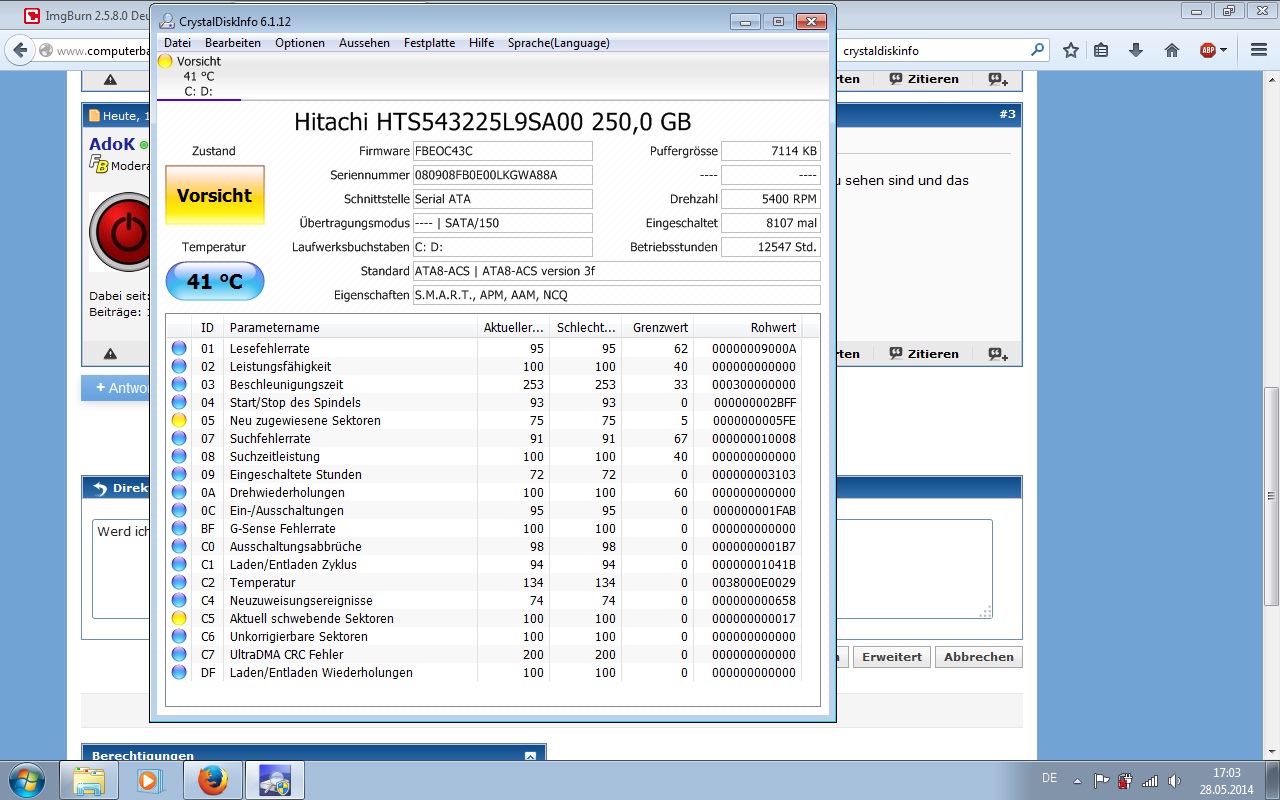
Task: Click status icon for Laden/Entladen Zyklus row
Action: click(179, 564)
